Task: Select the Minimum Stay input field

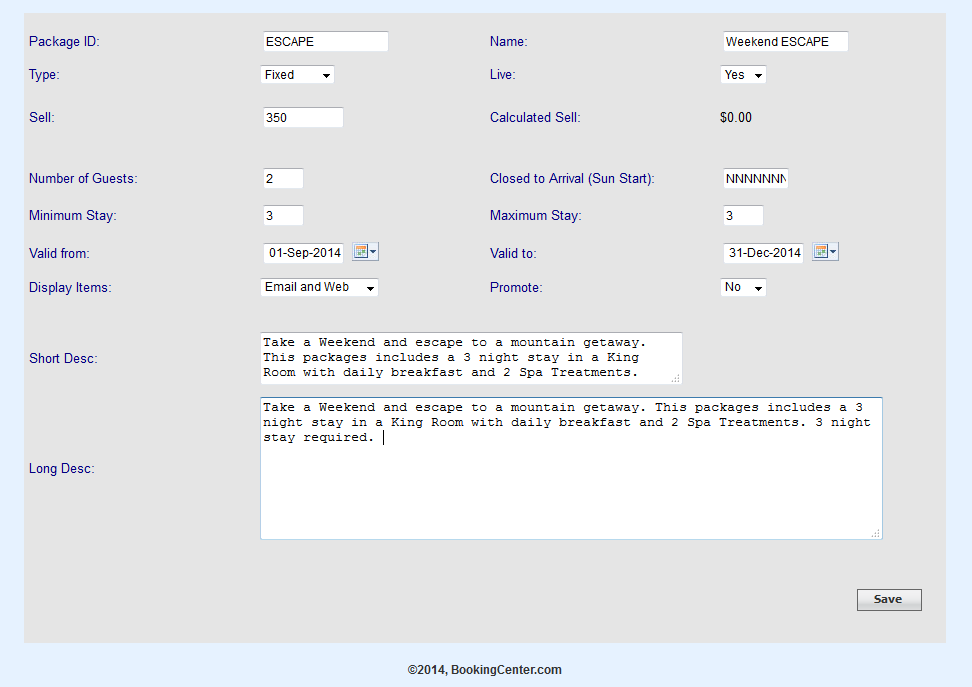Action: point(283,216)
